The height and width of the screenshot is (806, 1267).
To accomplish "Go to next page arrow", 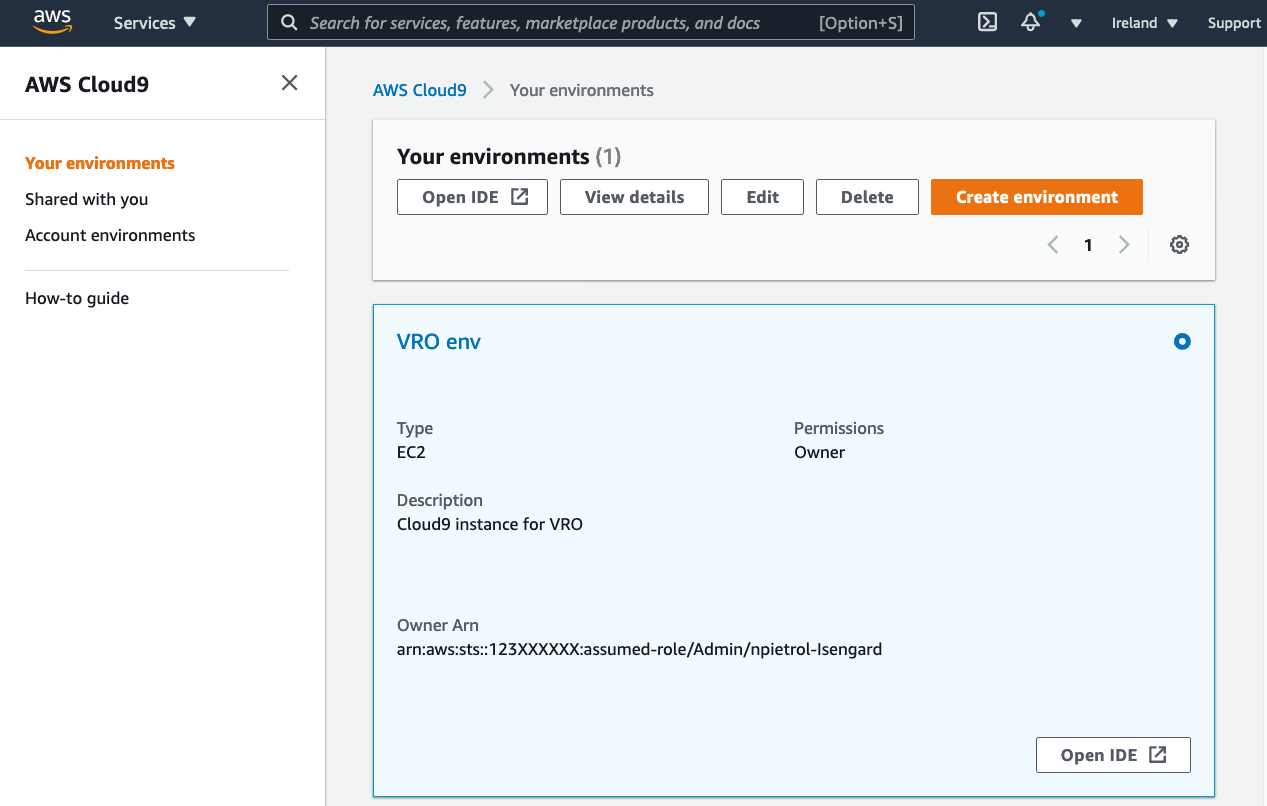I will 1124,245.
